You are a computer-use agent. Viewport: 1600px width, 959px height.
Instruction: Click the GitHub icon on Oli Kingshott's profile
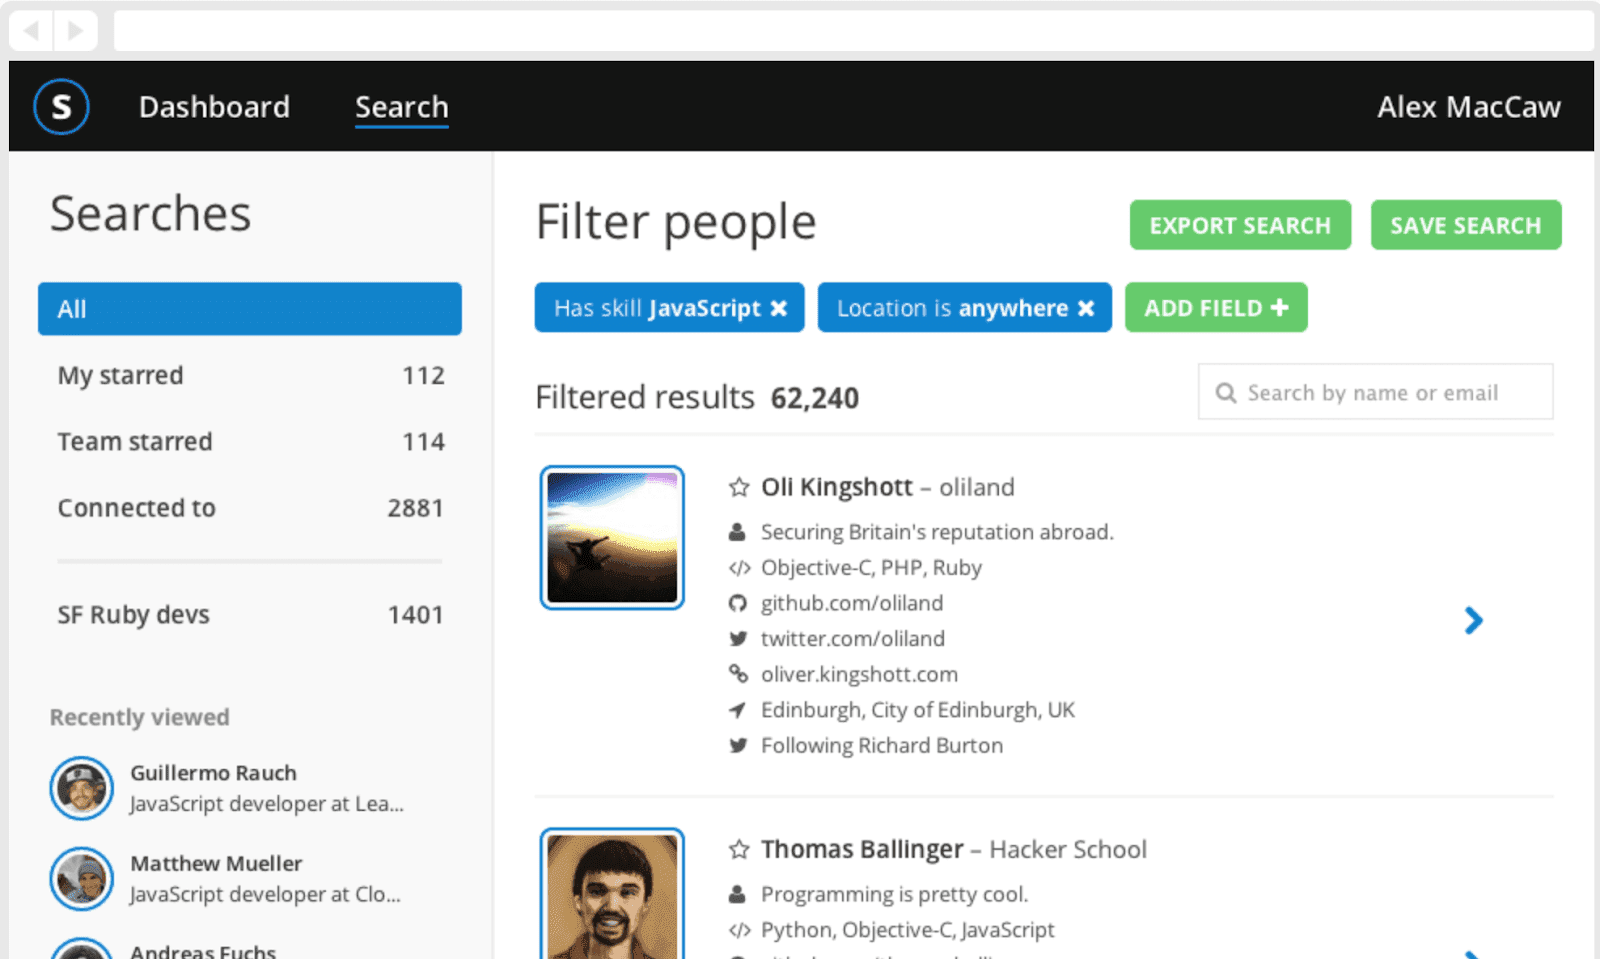point(738,603)
